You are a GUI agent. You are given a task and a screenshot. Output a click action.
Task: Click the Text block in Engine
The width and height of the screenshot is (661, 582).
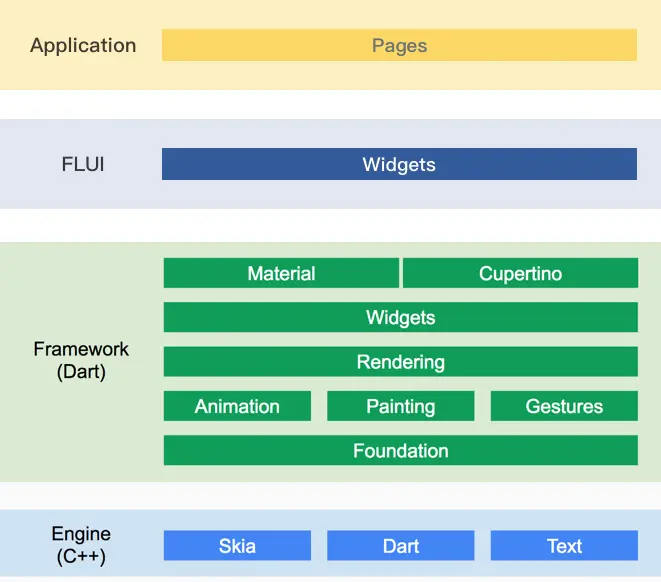[x=564, y=545]
